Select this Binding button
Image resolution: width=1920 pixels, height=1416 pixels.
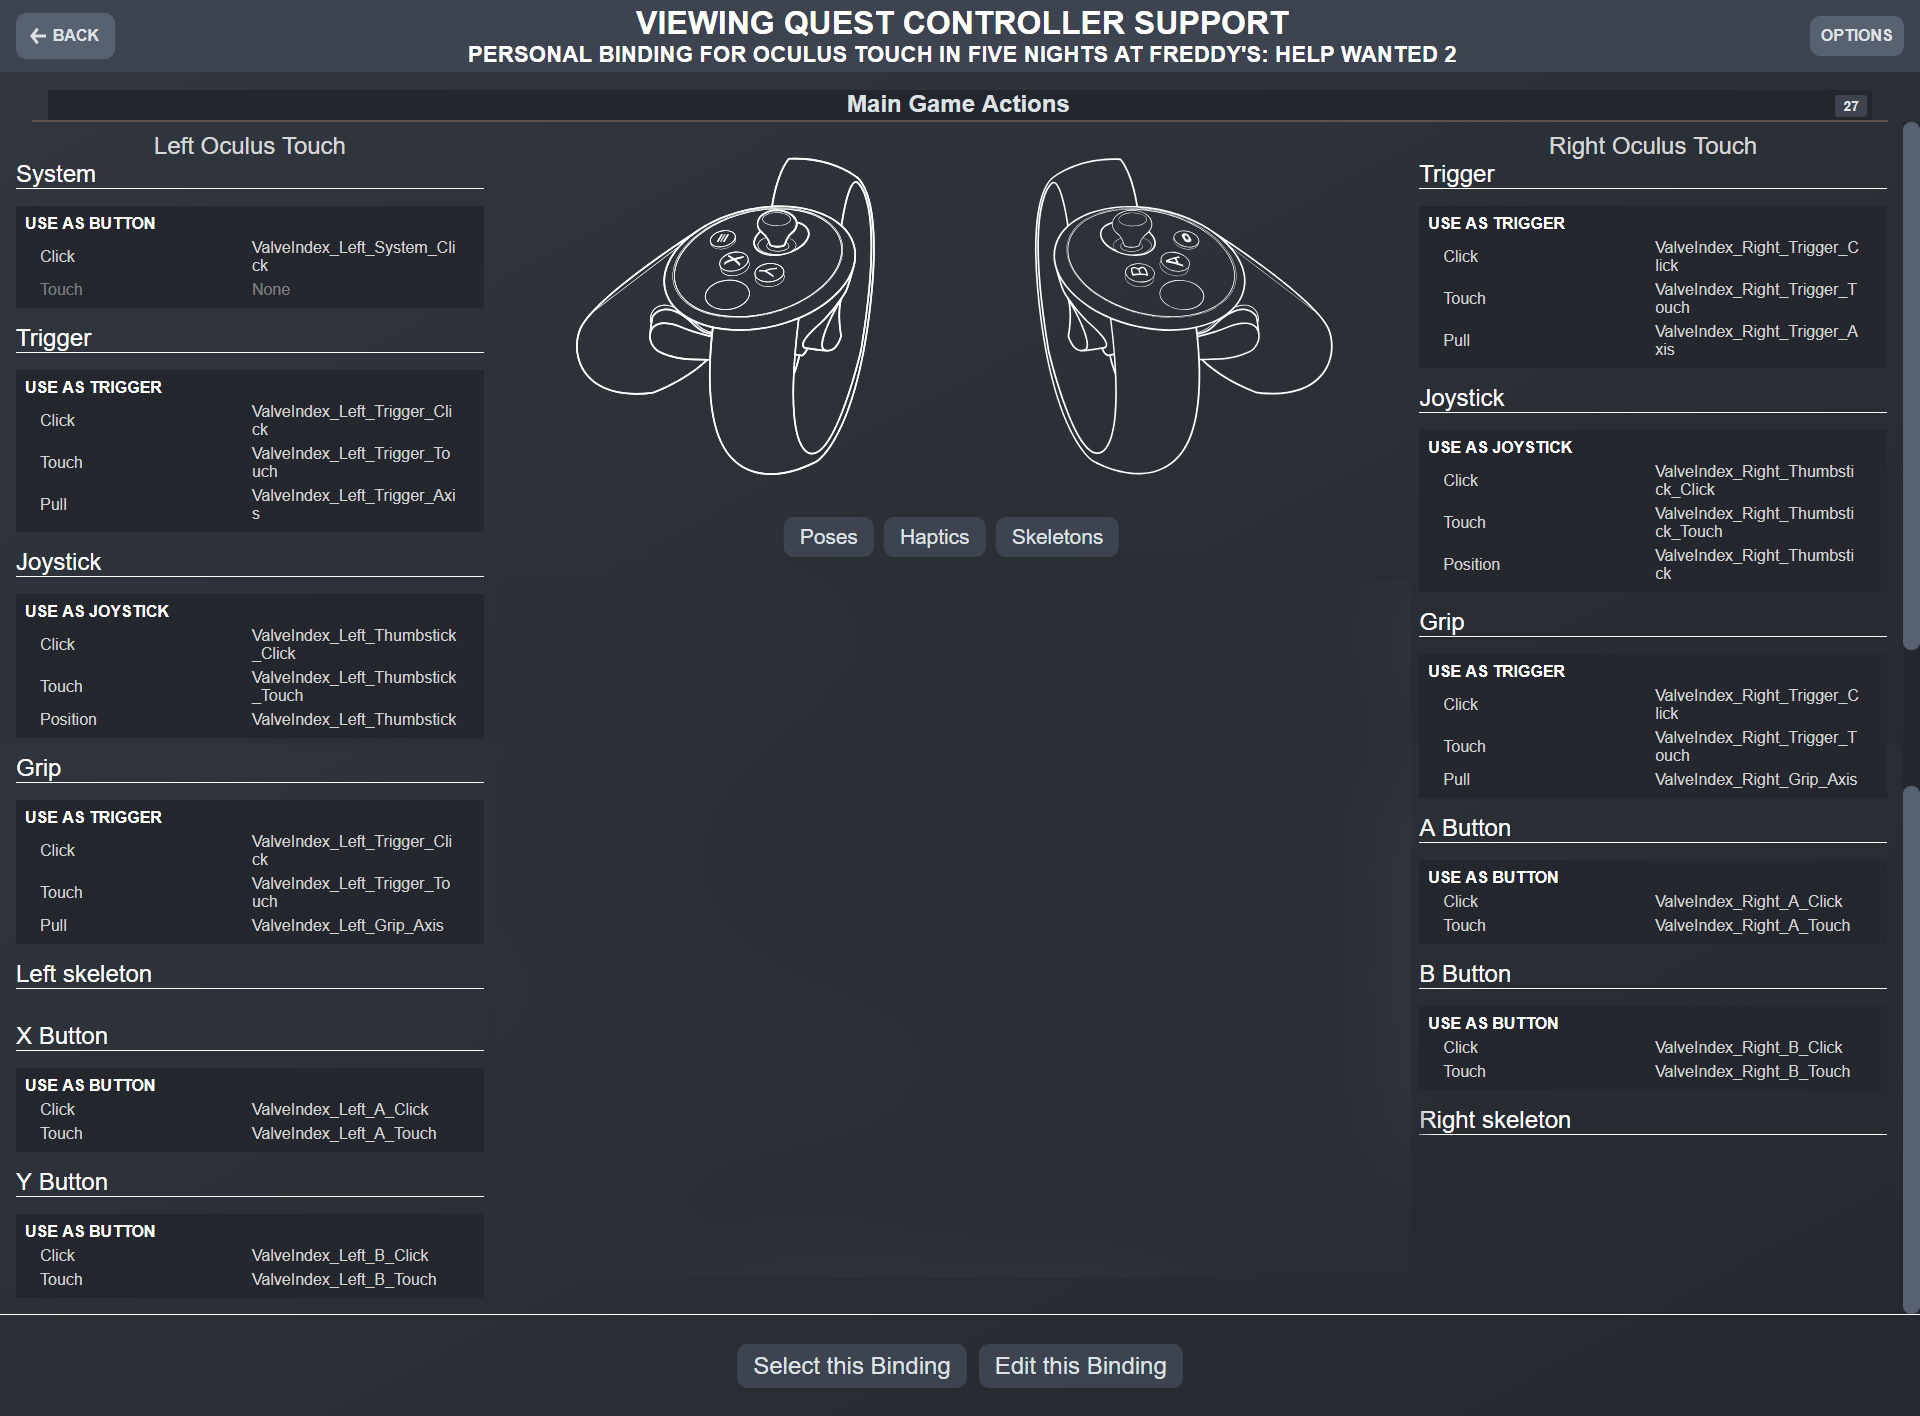coord(851,1364)
